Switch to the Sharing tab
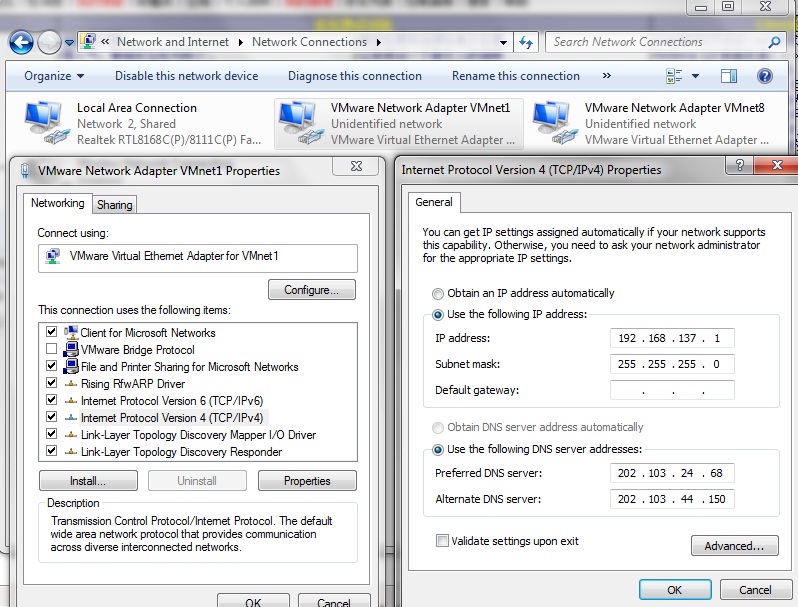 (x=115, y=205)
